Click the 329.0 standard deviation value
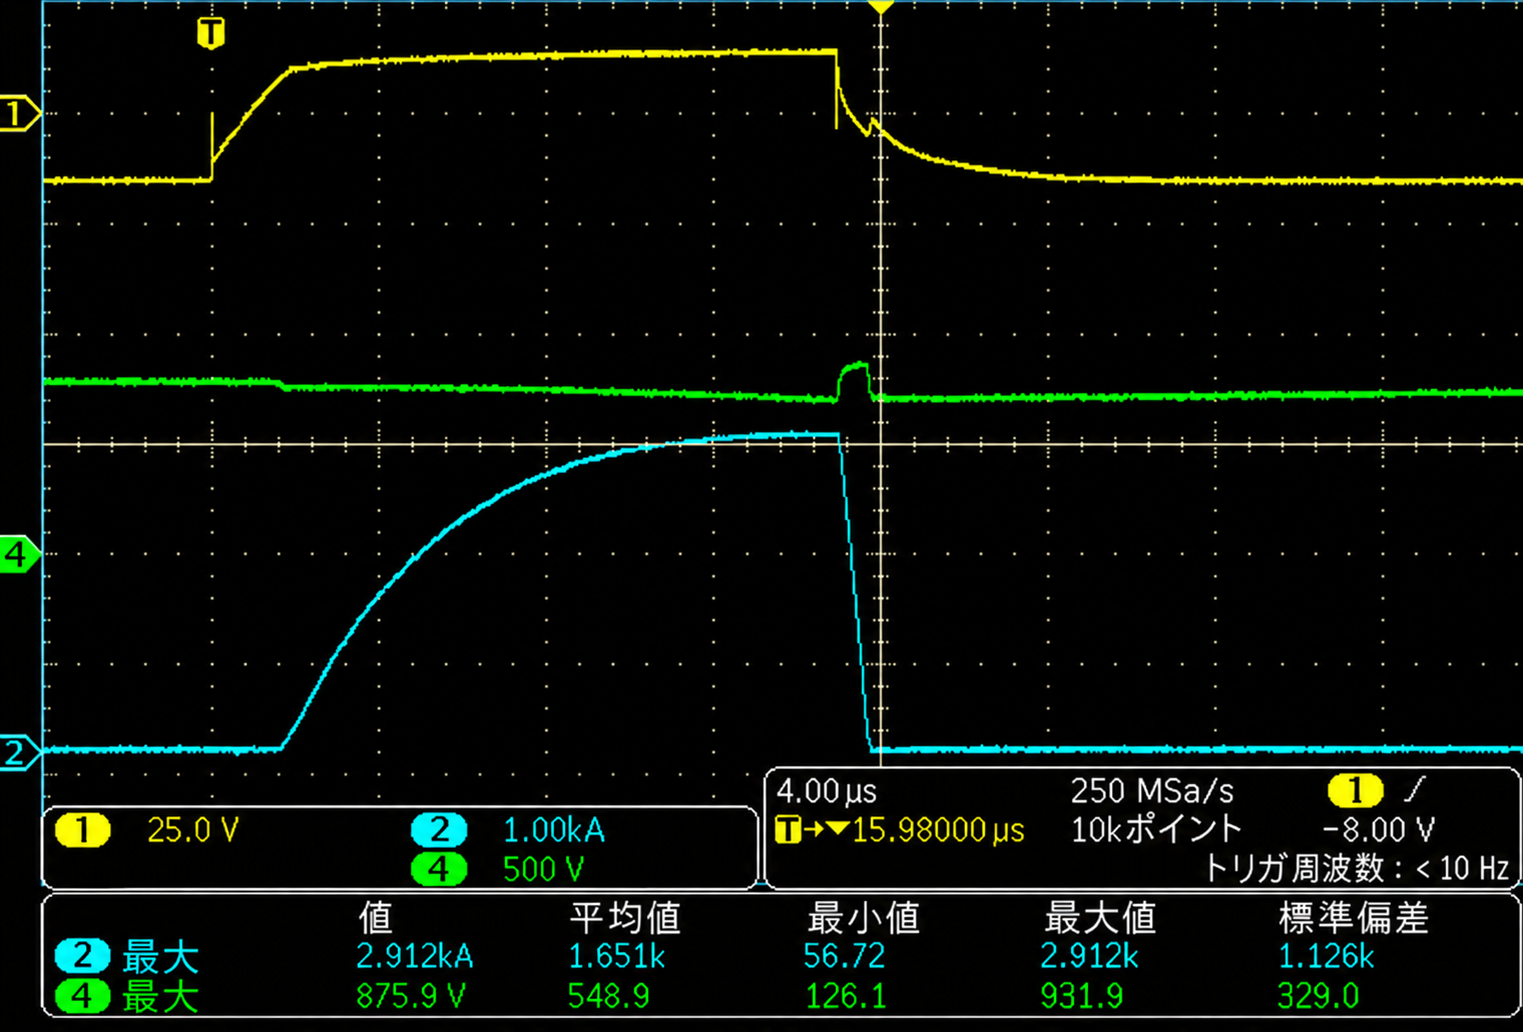The width and height of the screenshot is (1523, 1032). point(1318,996)
